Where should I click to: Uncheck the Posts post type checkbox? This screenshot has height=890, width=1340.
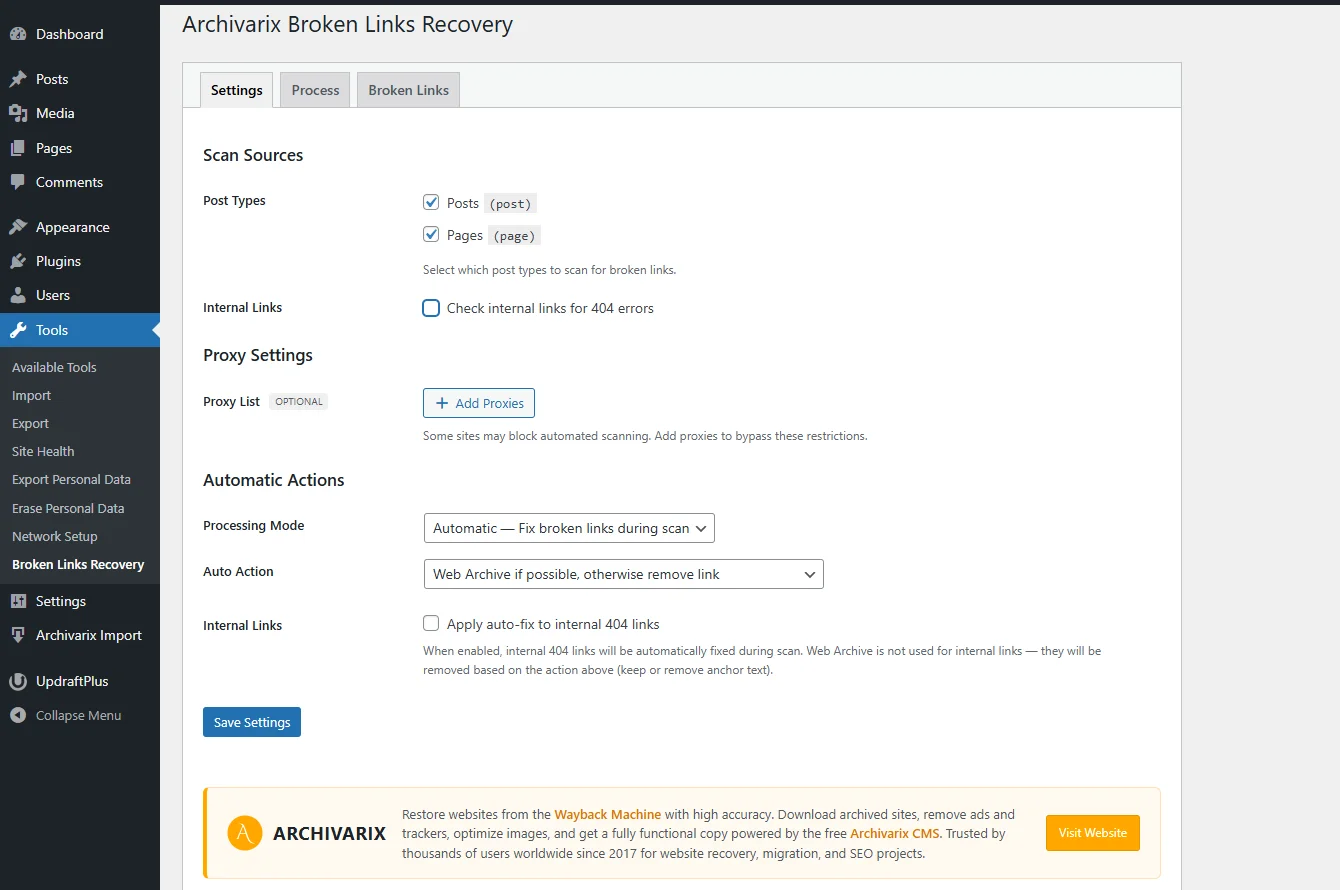coord(431,202)
